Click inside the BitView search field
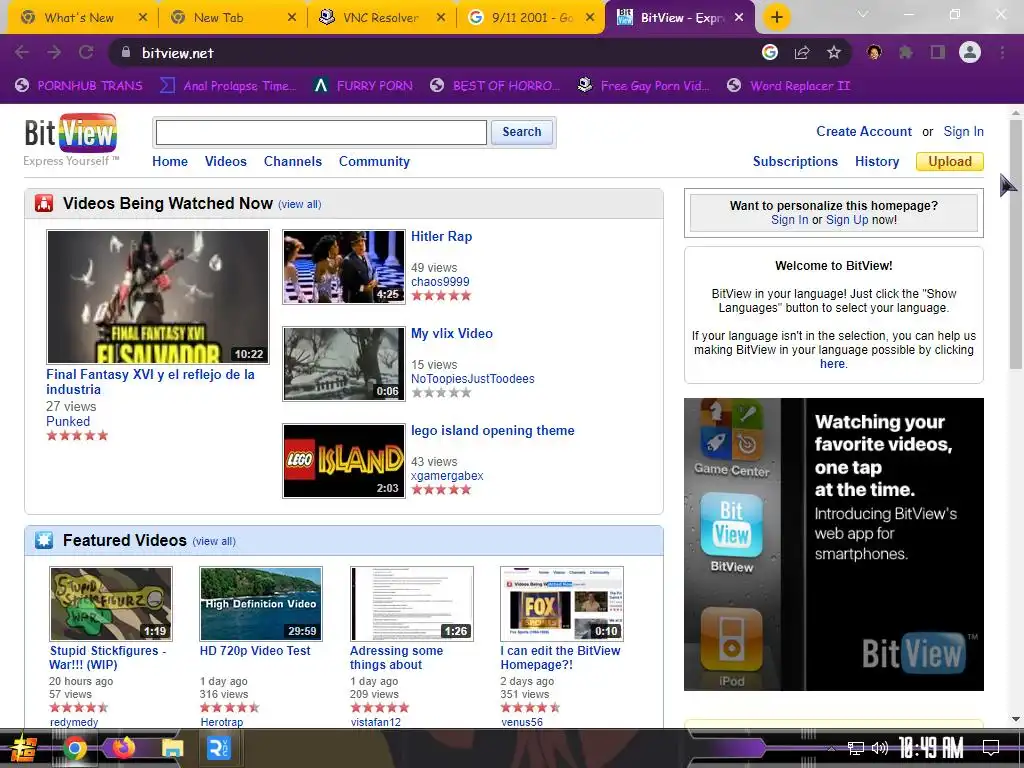1024x768 pixels. coord(321,132)
